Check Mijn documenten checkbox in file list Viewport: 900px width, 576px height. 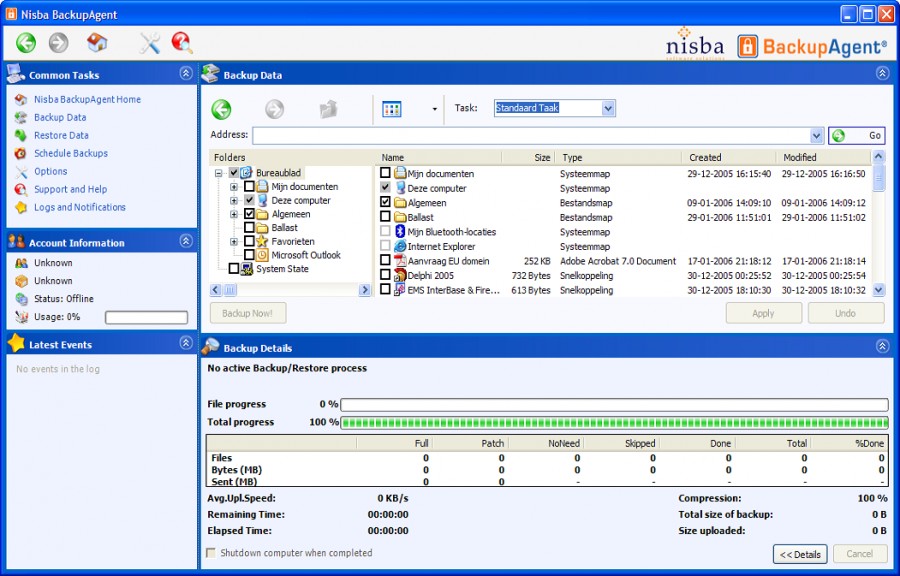pos(385,173)
